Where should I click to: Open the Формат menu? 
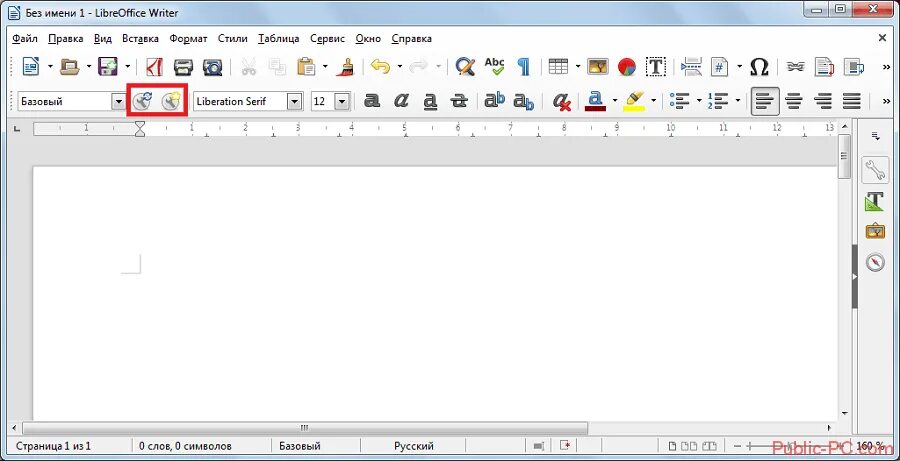coord(188,38)
